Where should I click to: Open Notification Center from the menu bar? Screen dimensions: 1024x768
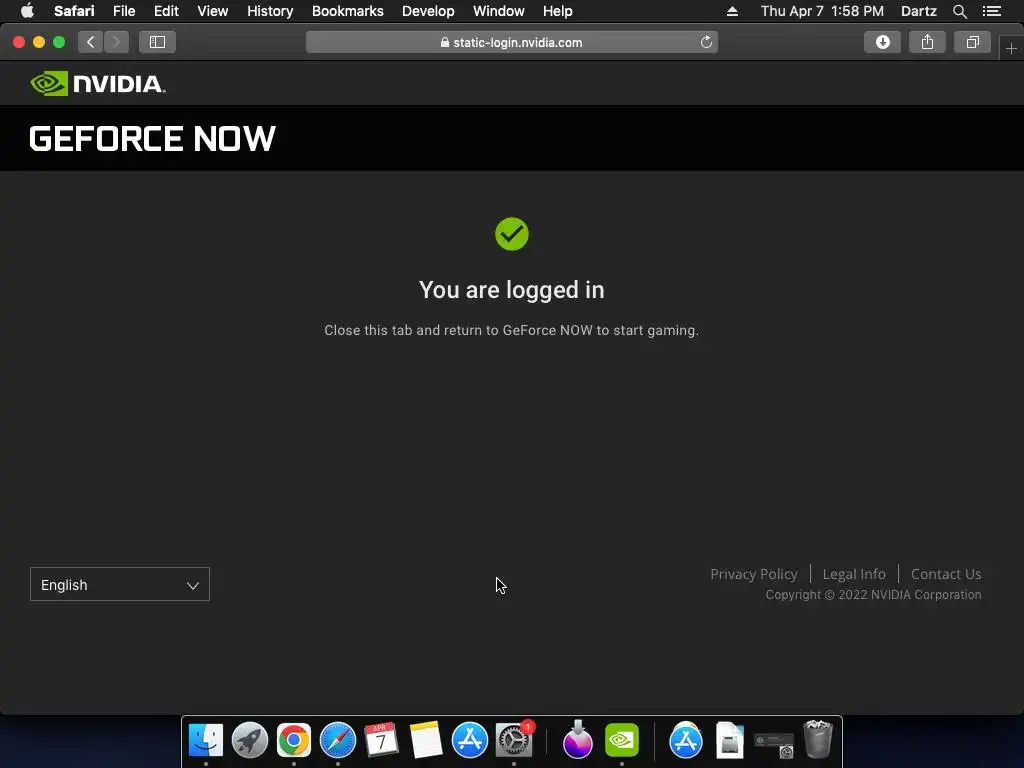992,11
